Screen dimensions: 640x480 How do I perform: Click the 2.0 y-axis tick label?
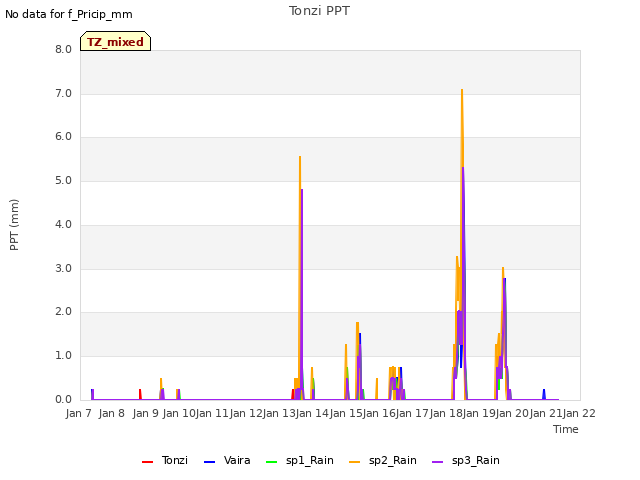click(63, 312)
